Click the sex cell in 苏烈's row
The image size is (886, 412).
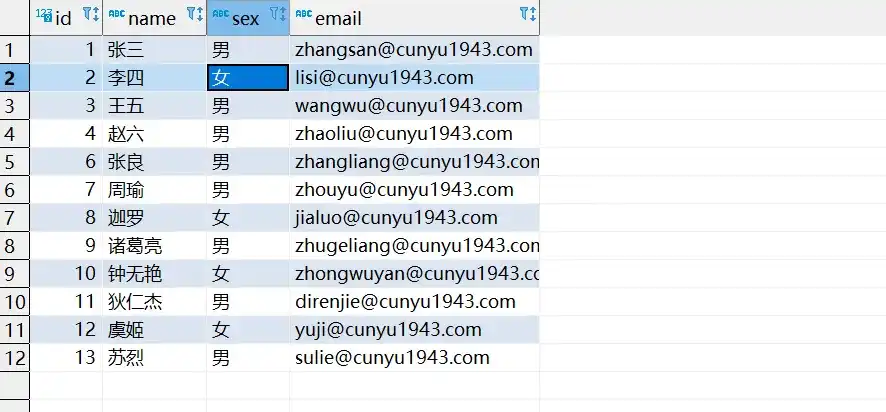(x=248, y=357)
